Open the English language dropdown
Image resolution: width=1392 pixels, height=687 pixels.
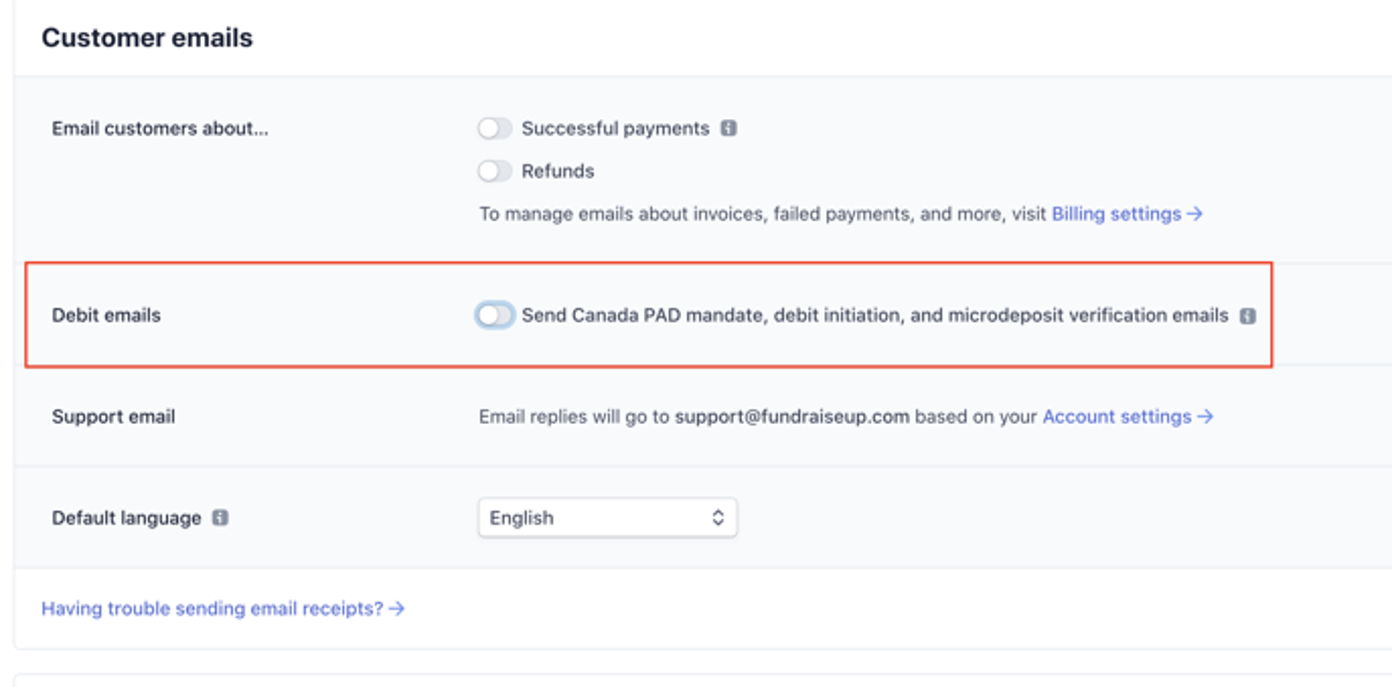point(608,518)
